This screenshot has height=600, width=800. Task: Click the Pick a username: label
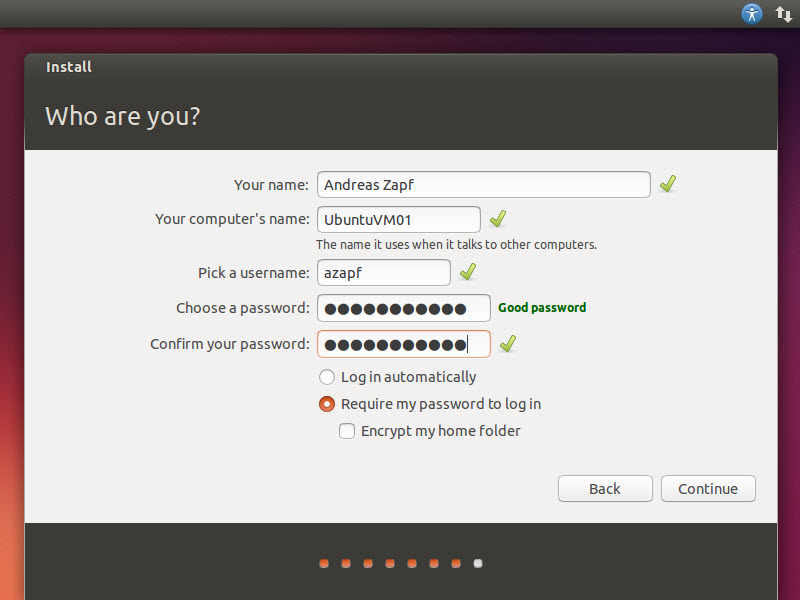(x=254, y=273)
